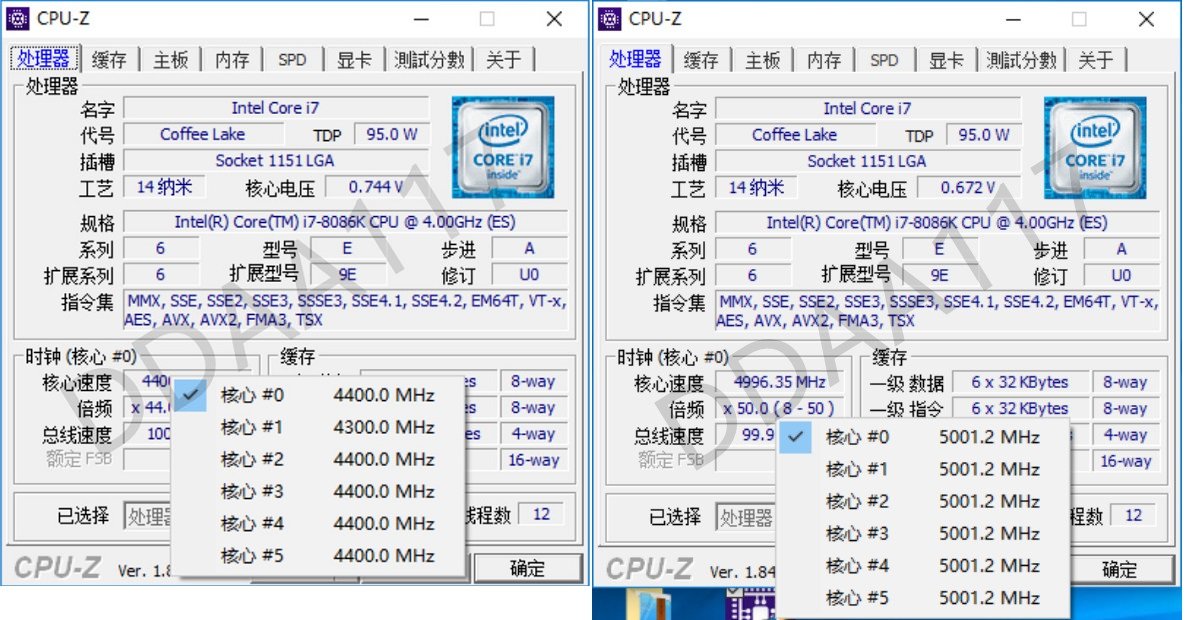1186x620 pixels.
Task: Go to the 内存 tab in the left window
Action: click(231, 60)
